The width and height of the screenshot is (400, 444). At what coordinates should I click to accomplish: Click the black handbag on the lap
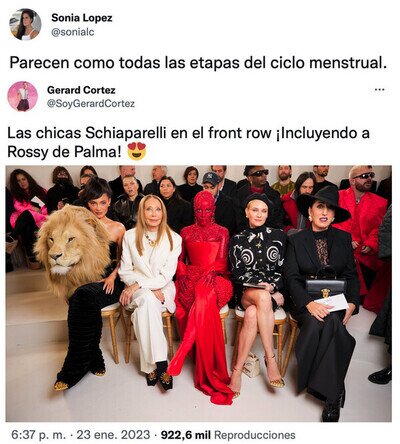326,284
